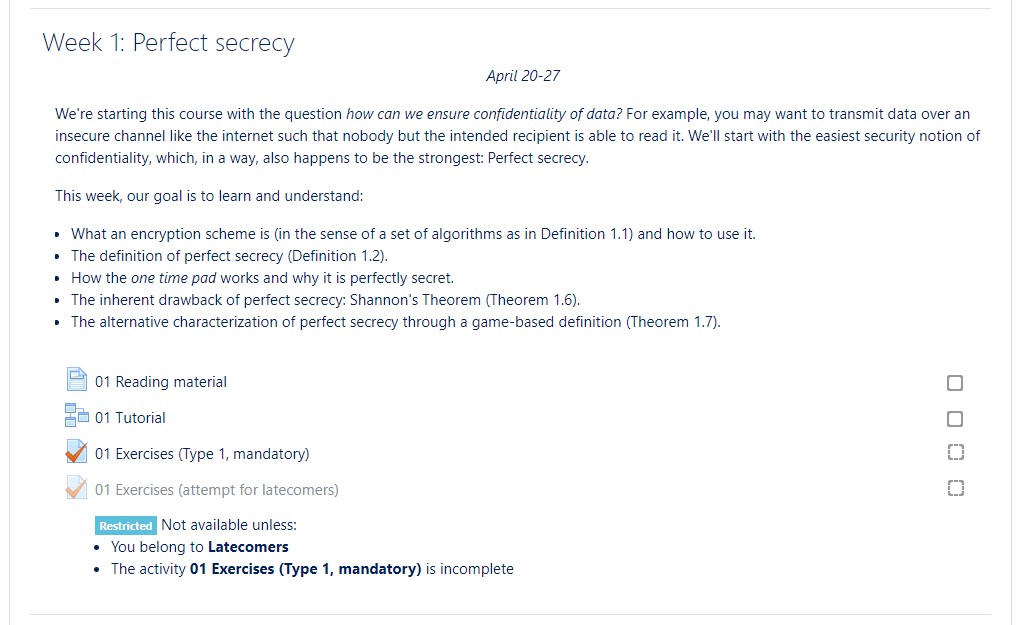The image size is (1022, 625).
Task: Tick the 01 Tutorial completion checkbox
Action: [955, 419]
